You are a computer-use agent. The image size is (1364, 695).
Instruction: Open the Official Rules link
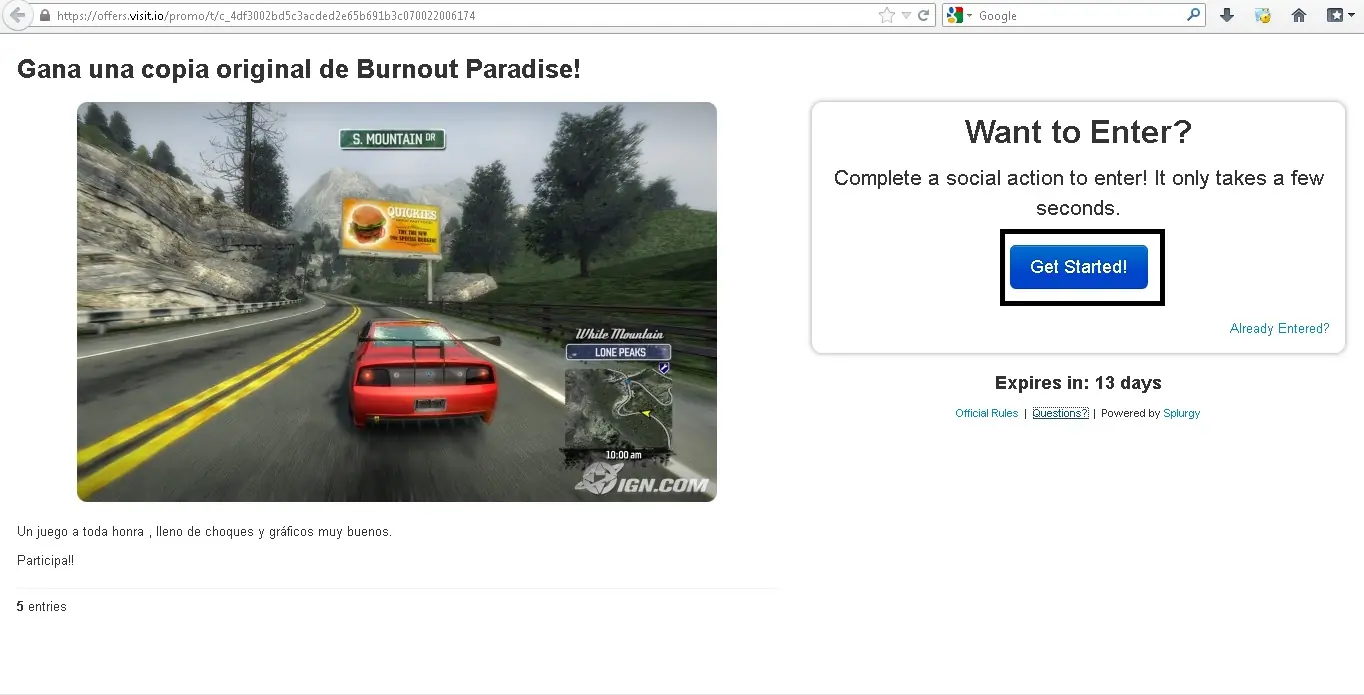pyautogui.click(x=986, y=413)
